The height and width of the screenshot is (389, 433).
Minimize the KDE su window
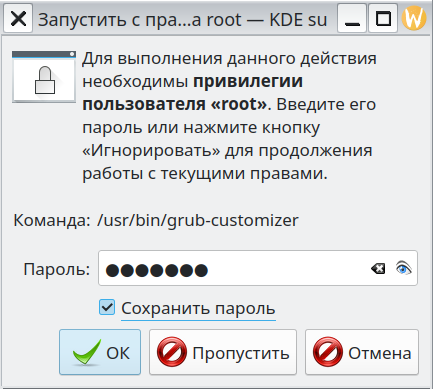(x=352, y=18)
